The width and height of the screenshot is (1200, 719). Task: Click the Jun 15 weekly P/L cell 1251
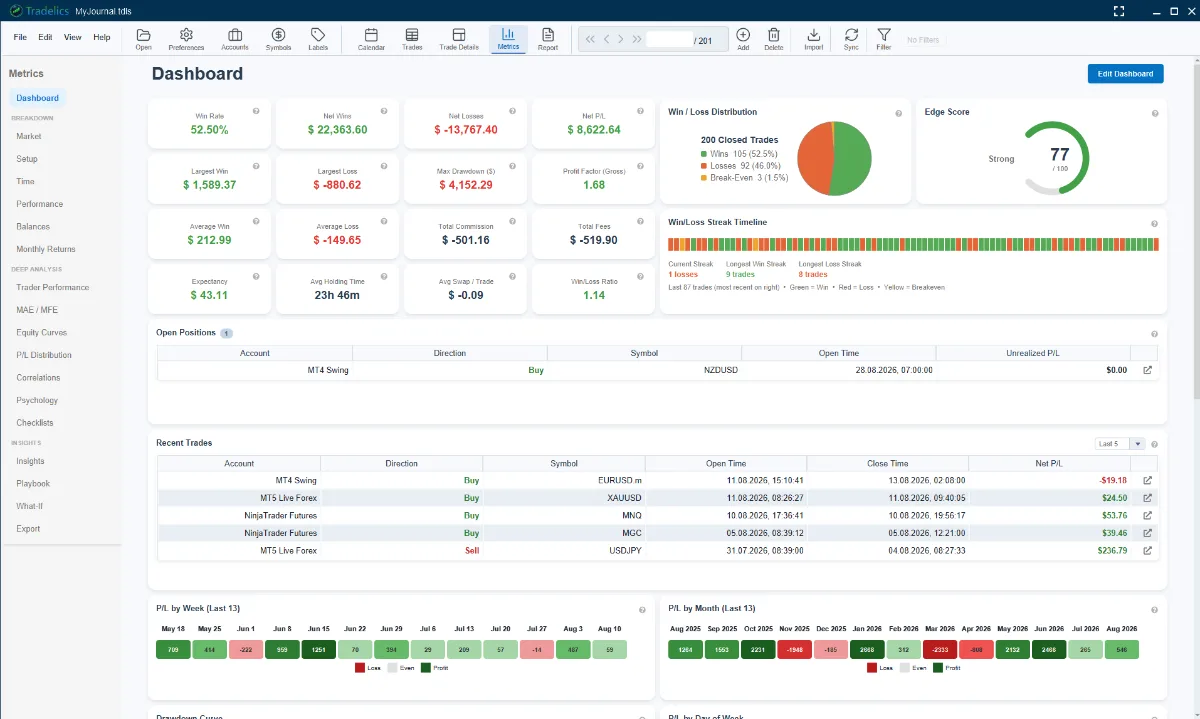point(320,650)
